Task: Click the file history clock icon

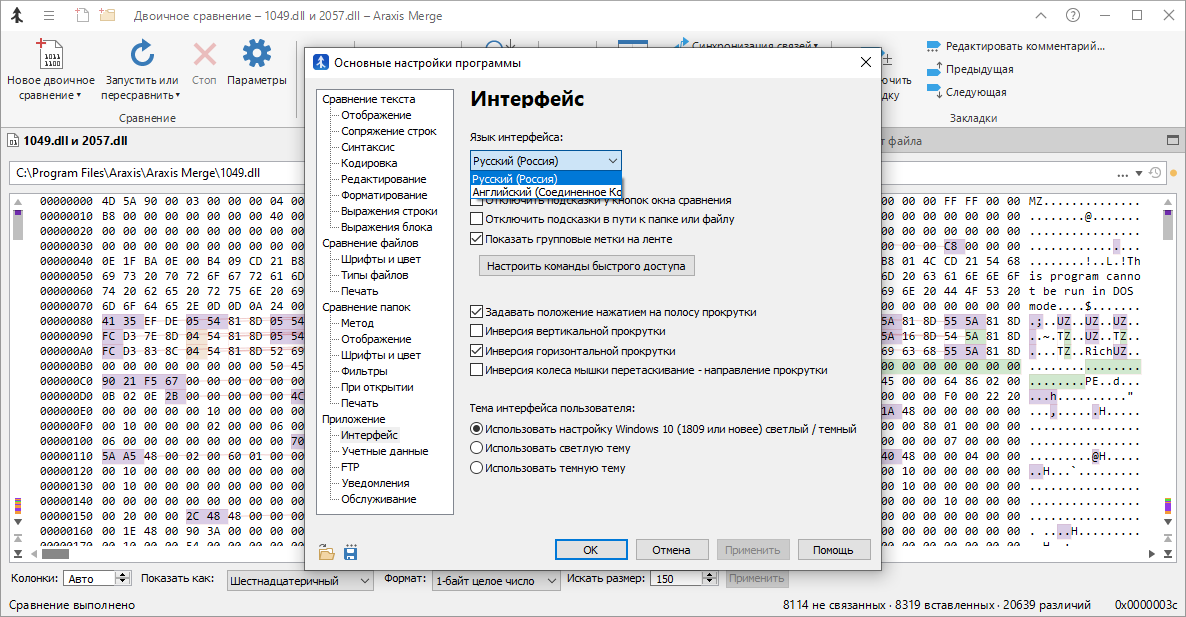Action: (x=1155, y=173)
